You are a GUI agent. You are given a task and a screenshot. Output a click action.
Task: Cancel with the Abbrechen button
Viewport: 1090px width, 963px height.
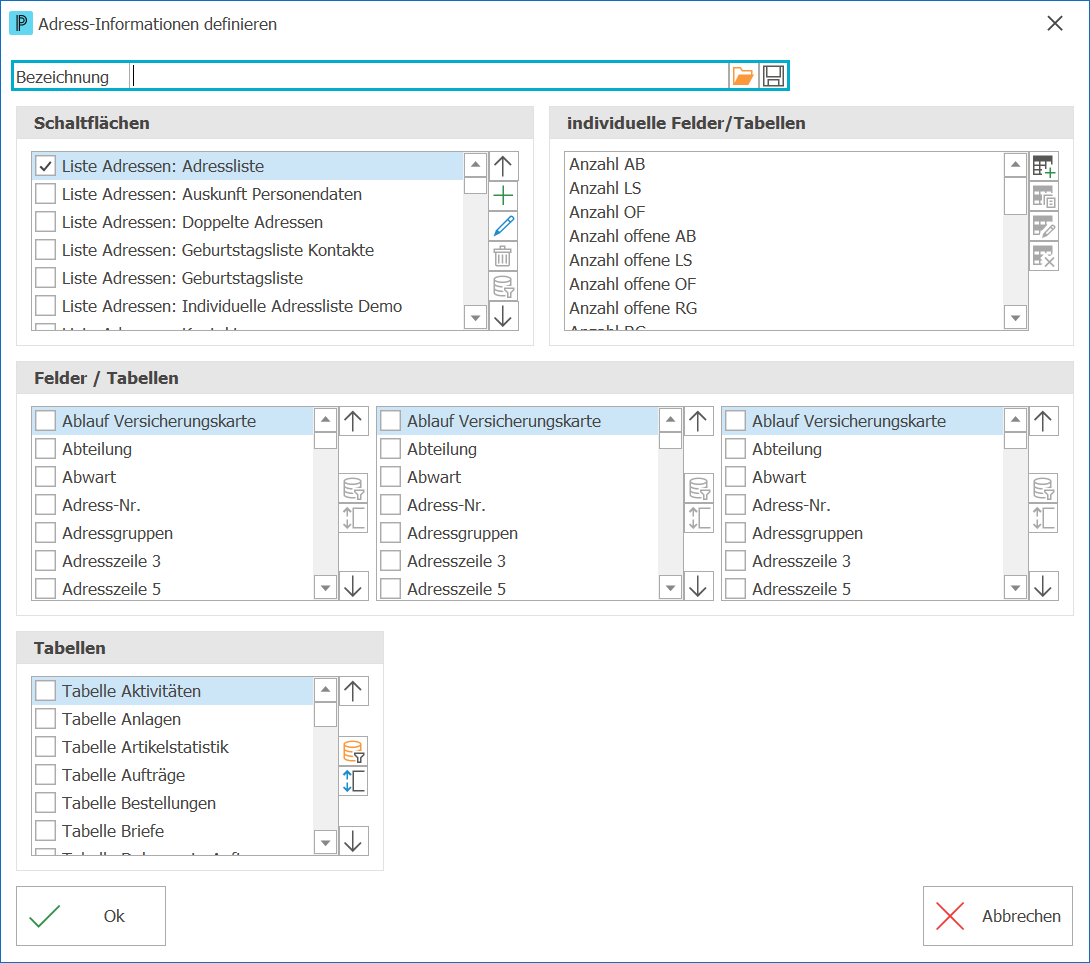pyautogui.click(x=998, y=916)
